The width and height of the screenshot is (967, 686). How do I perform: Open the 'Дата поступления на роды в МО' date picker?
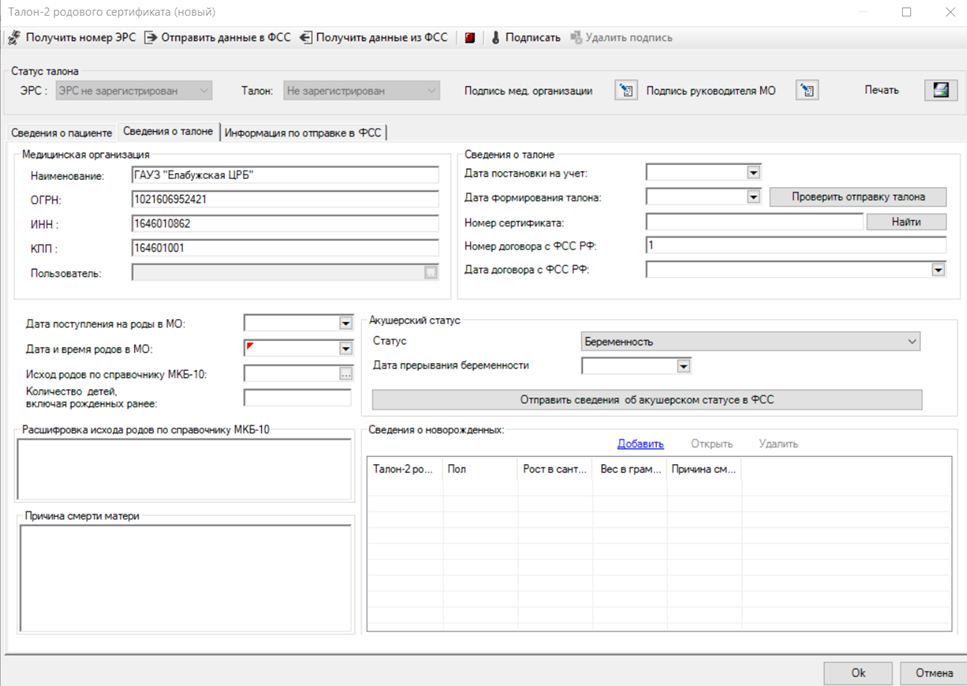[345, 323]
